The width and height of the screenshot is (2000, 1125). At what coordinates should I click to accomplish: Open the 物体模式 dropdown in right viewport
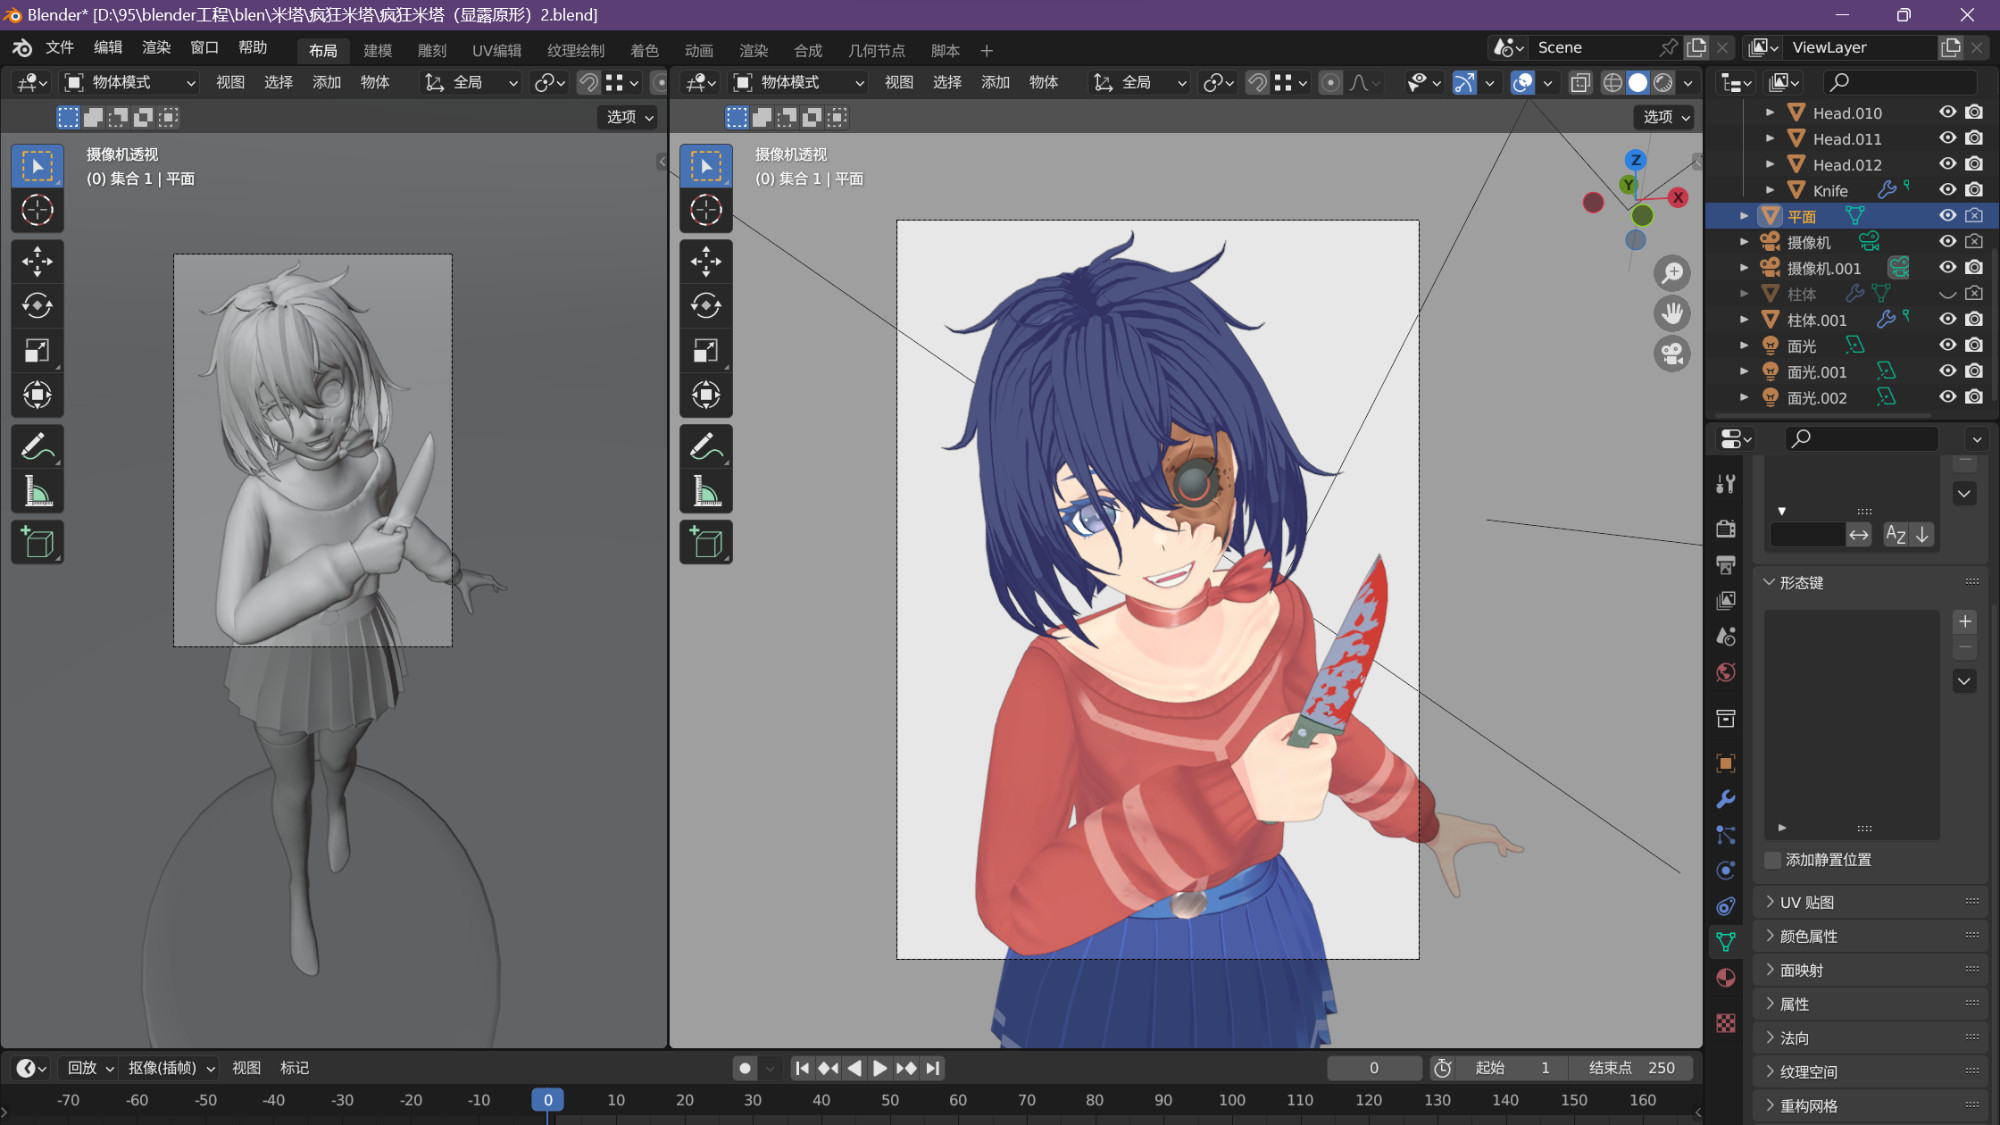[799, 82]
